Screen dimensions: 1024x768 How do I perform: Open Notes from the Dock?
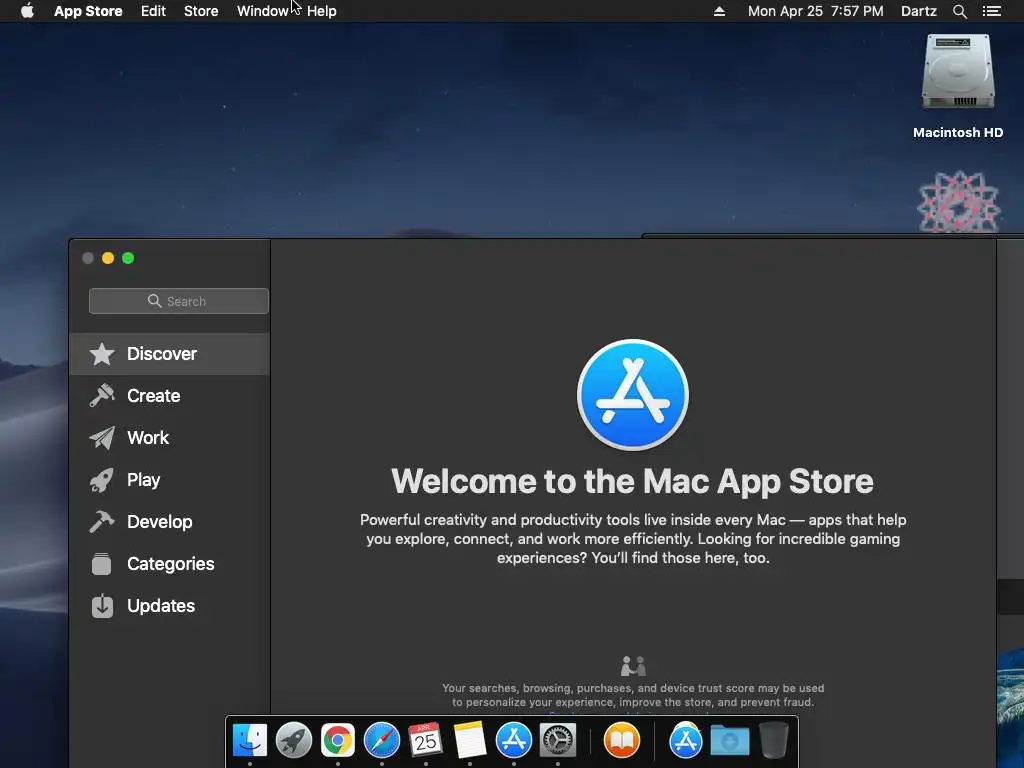pyautogui.click(x=470, y=741)
